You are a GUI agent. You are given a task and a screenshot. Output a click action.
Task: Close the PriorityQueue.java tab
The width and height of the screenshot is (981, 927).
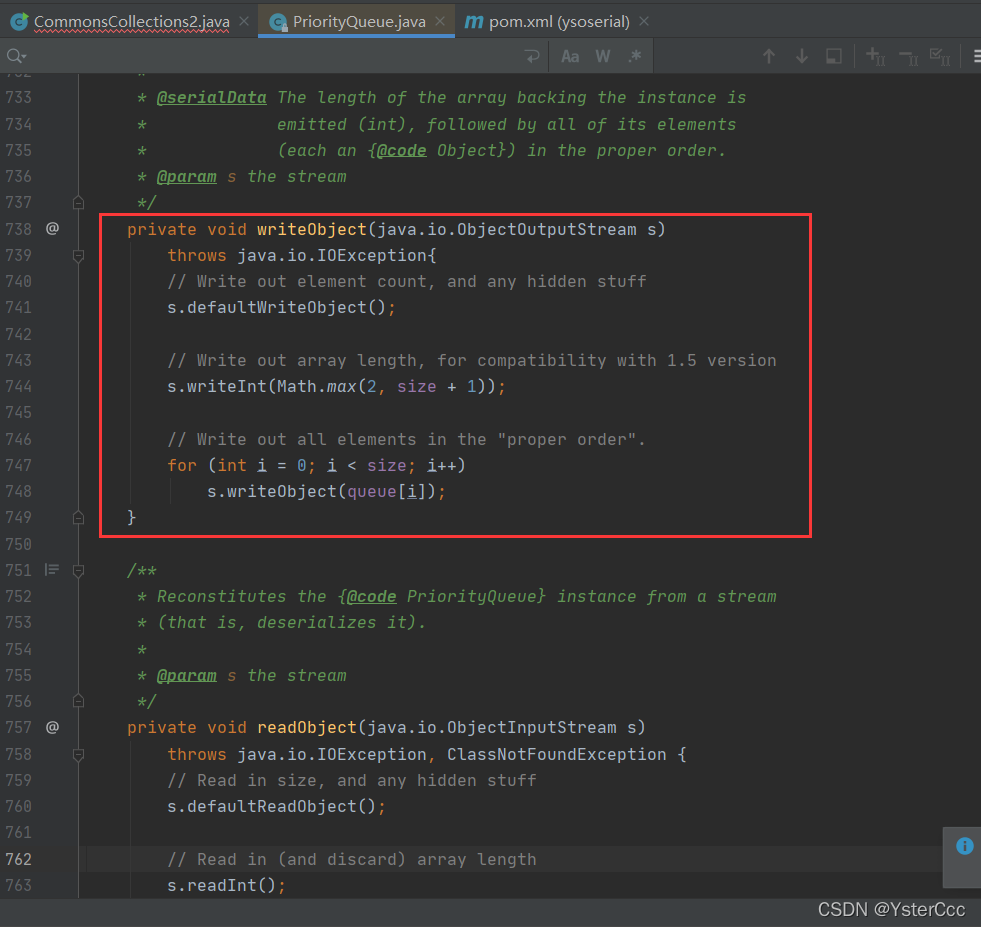click(x=440, y=21)
